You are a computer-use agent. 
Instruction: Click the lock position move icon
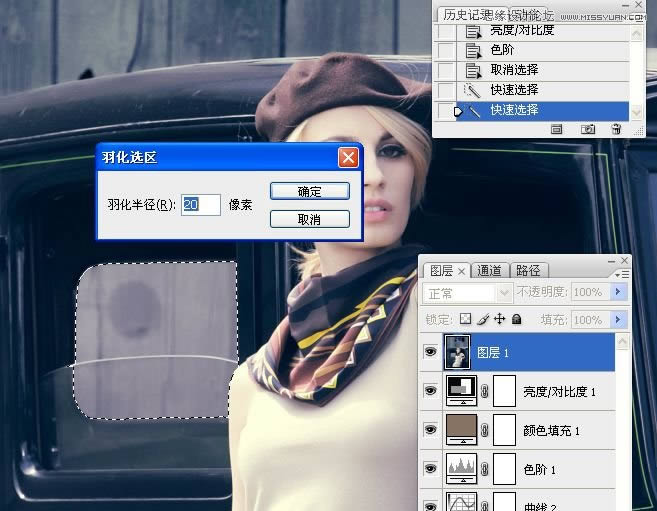(x=499, y=320)
